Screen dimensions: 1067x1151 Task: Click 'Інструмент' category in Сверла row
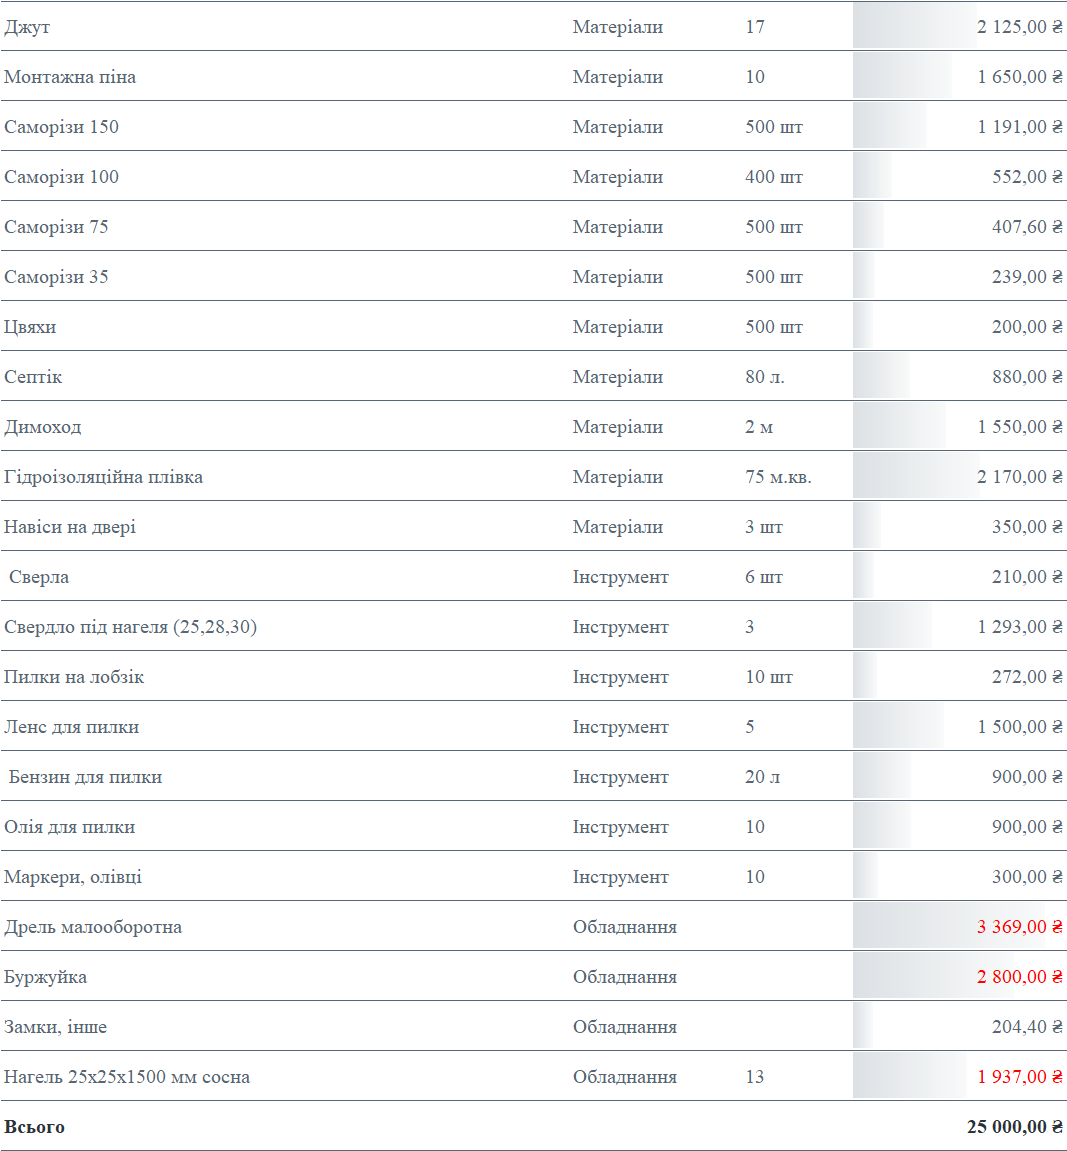620,577
